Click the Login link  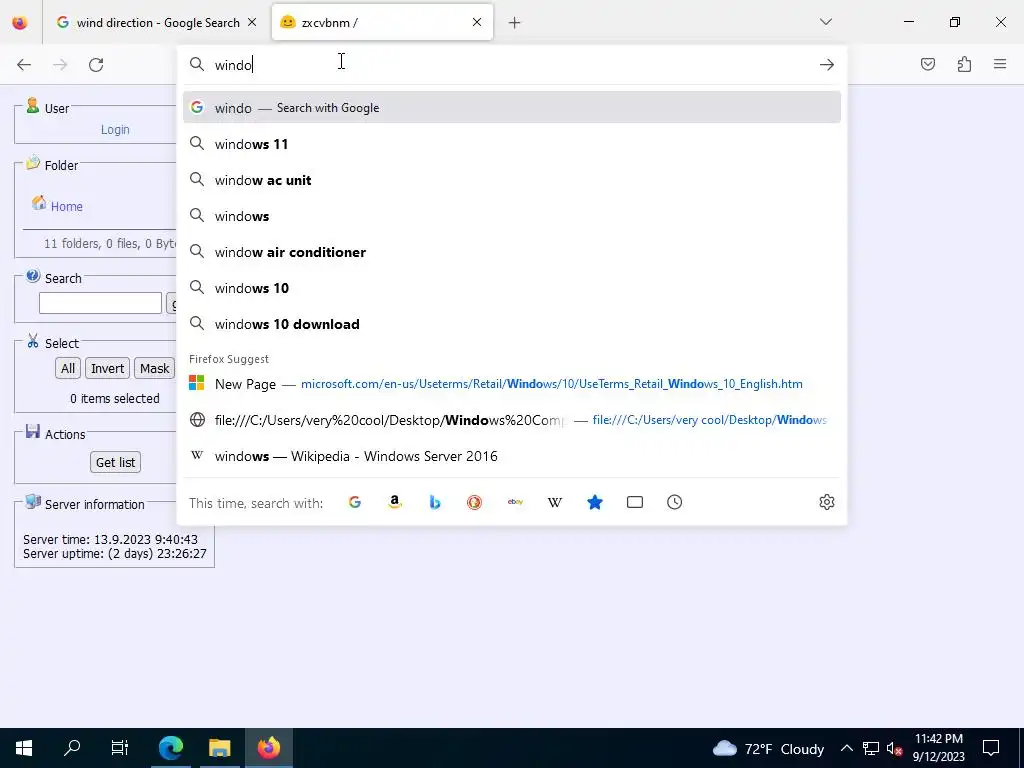coord(115,129)
